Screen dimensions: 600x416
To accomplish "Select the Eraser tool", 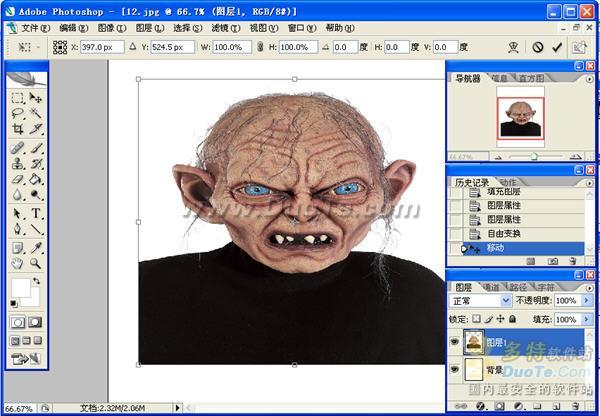I will [17, 179].
